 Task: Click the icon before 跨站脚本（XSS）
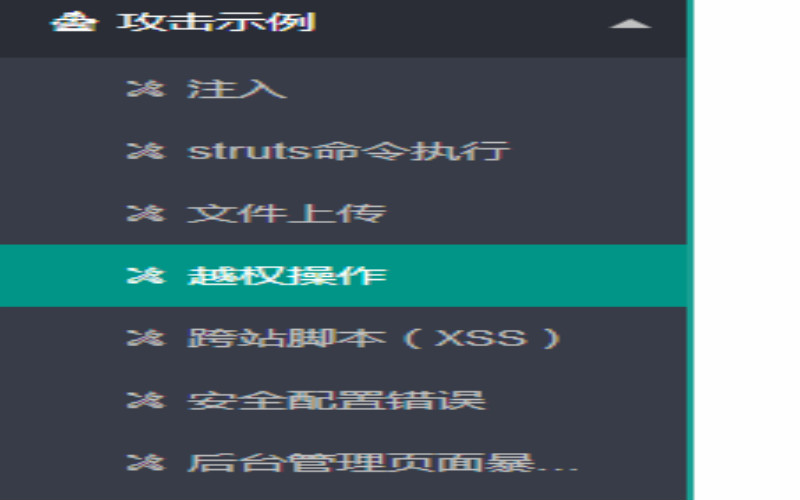point(146,338)
